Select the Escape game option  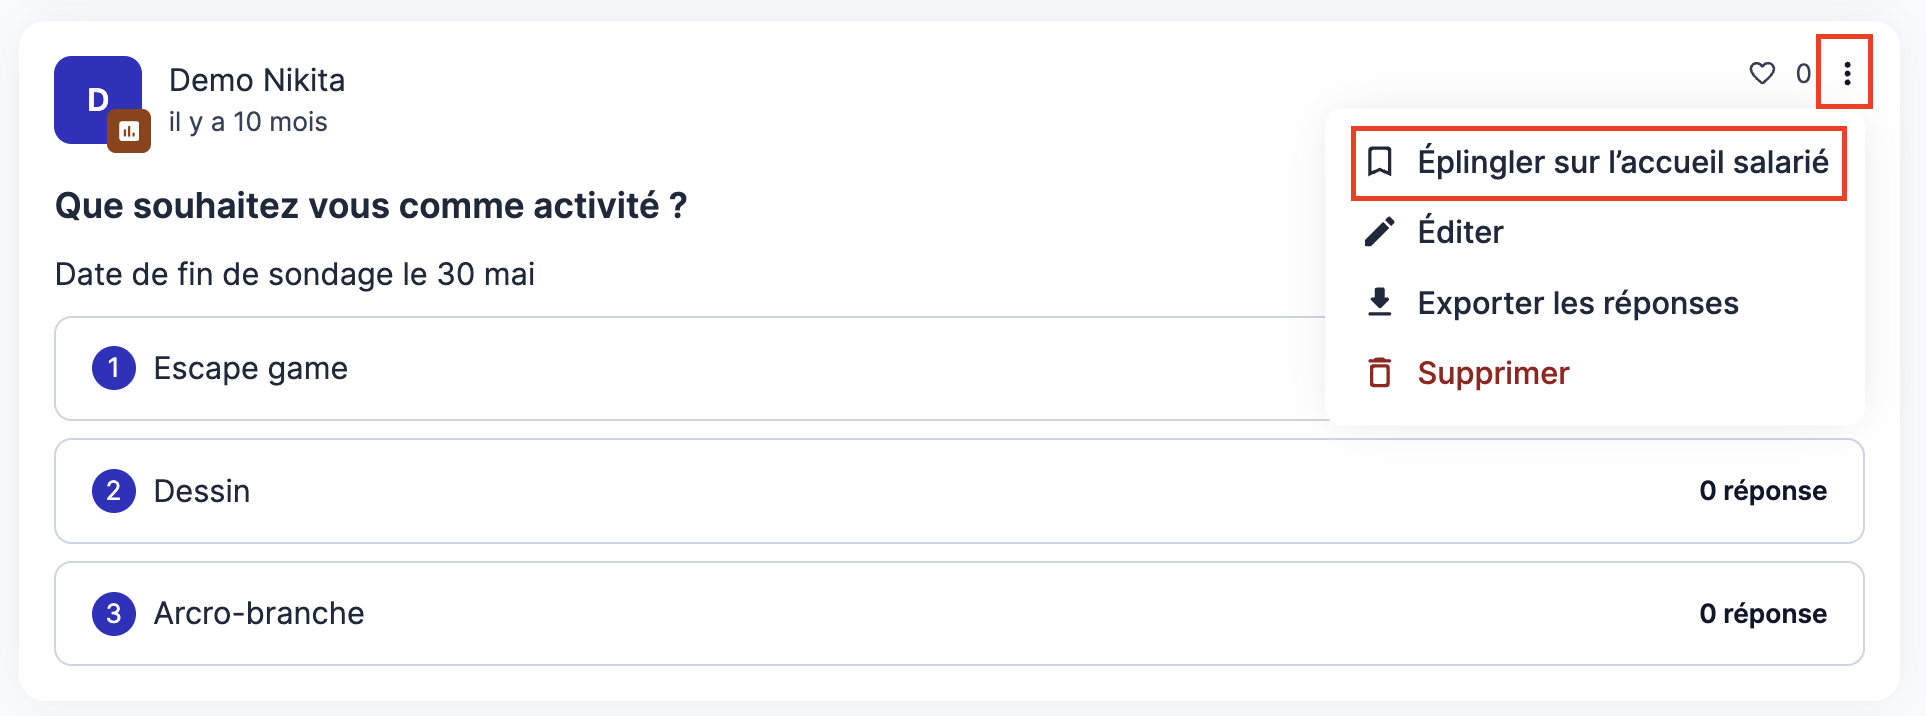pyautogui.click(x=692, y=369)
